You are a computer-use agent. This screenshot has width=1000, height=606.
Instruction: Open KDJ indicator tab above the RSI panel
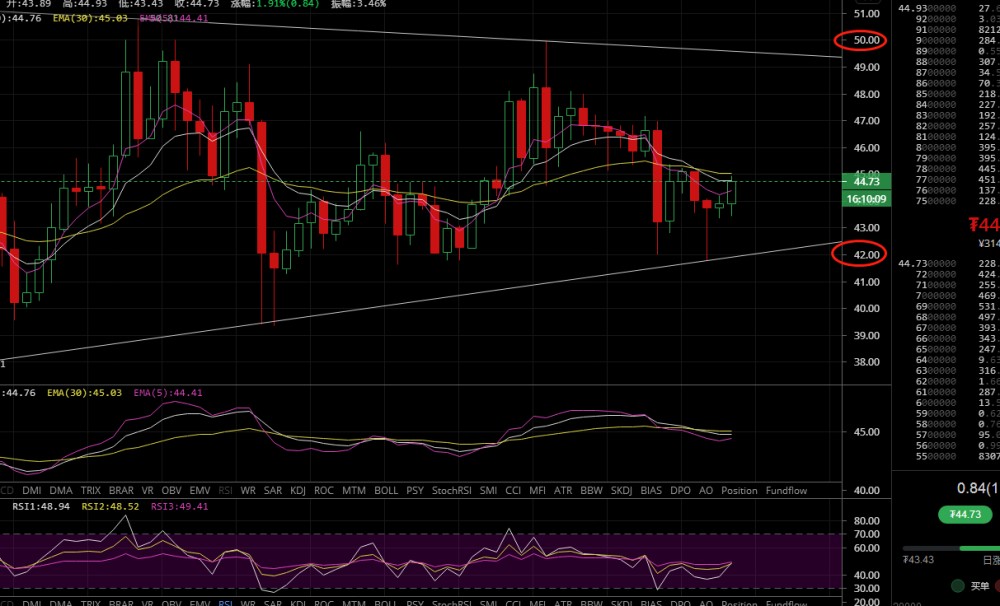(x=298, y=491)
